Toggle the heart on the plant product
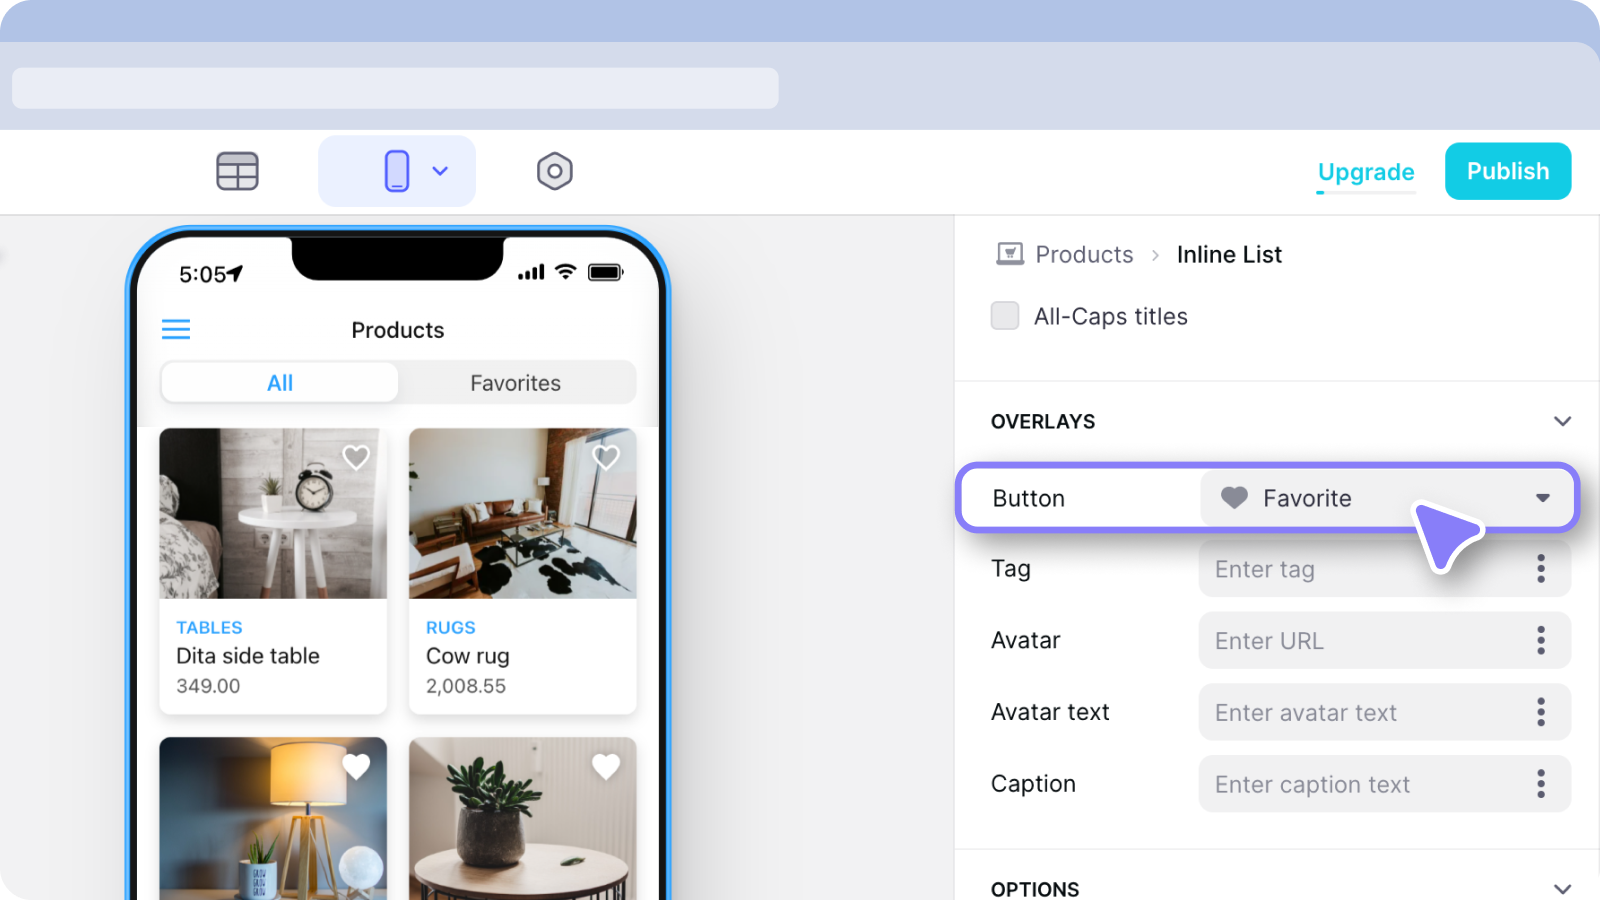 click(606, 767)
